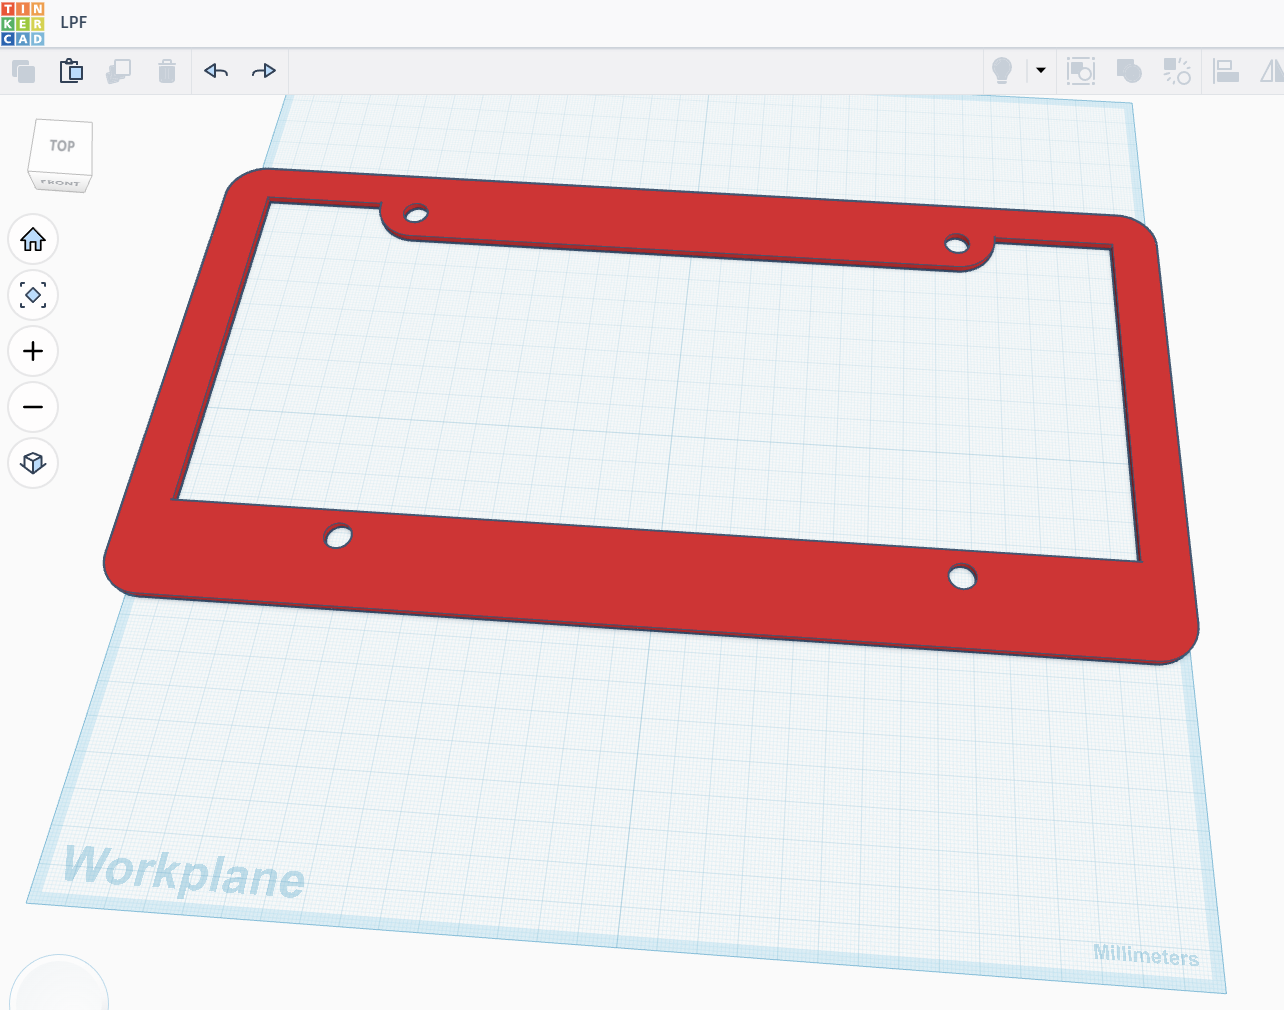Fit all in view
Screen dimensions: 1284x1010
click(x=33, y=295)
